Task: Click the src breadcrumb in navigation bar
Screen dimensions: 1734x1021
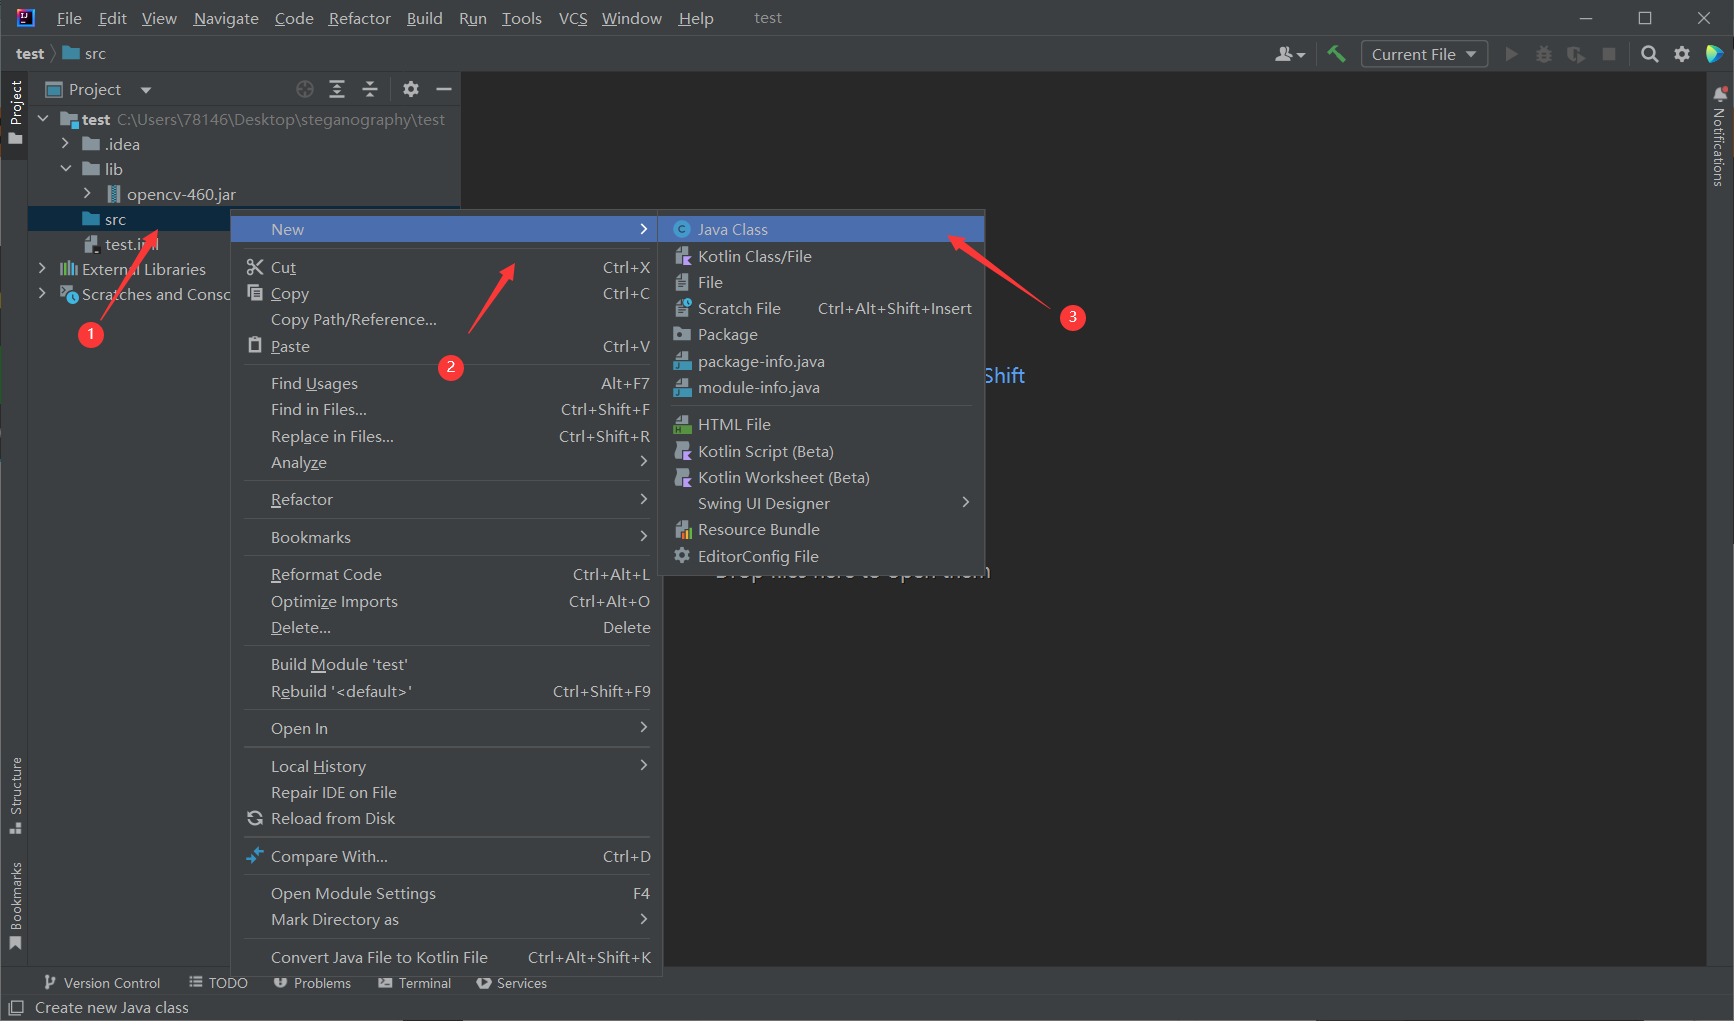Action: 84,54
